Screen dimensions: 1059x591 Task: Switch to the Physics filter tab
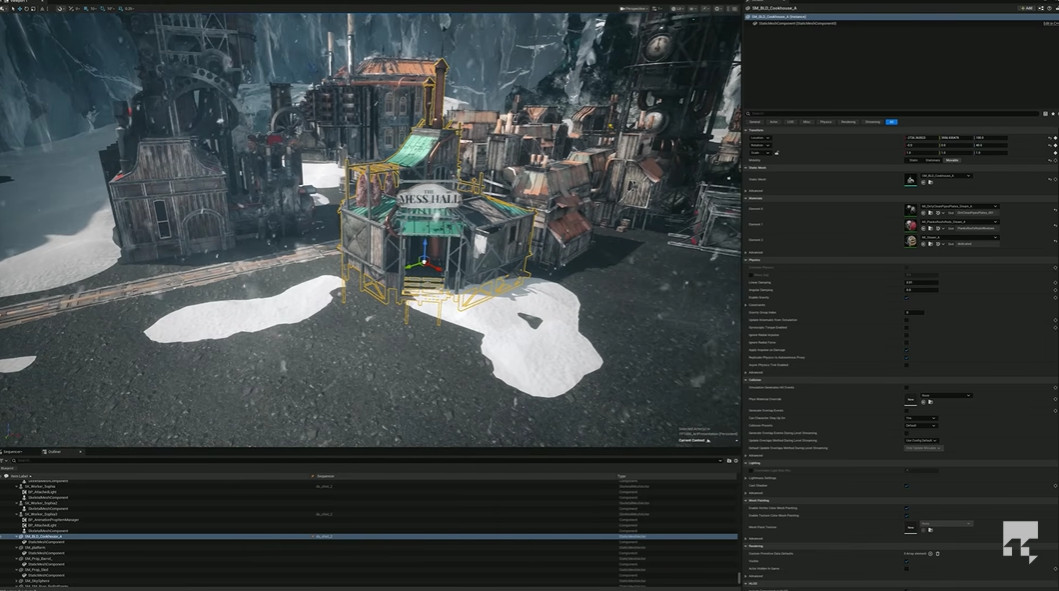(x=825, y=122)
